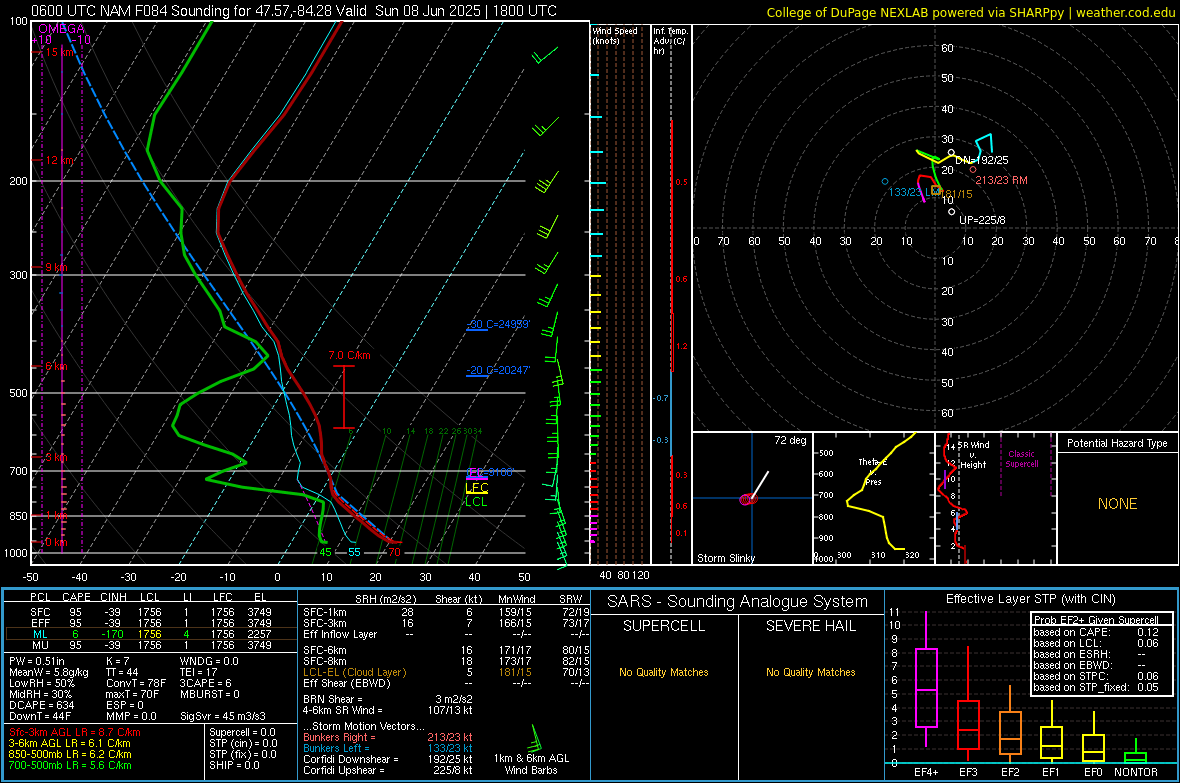Click the -20 C=20247' level label

point(497,370)
